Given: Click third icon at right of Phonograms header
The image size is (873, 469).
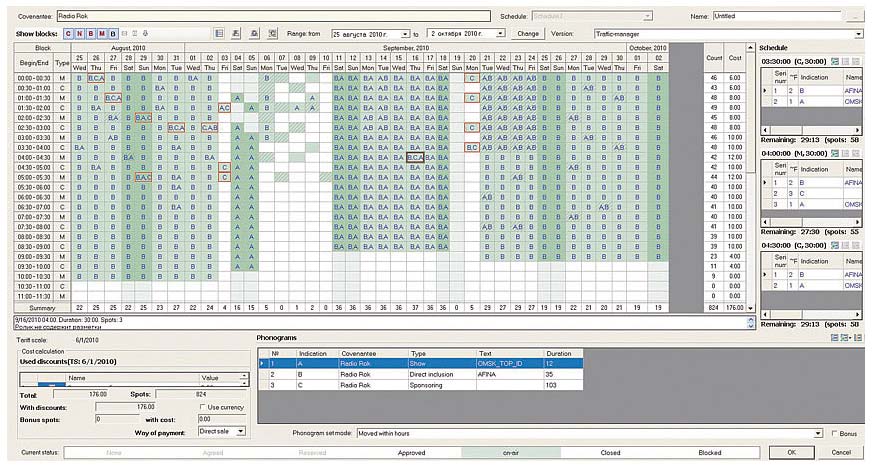Looking at the screenshot, I should click(x=858, y=338).
